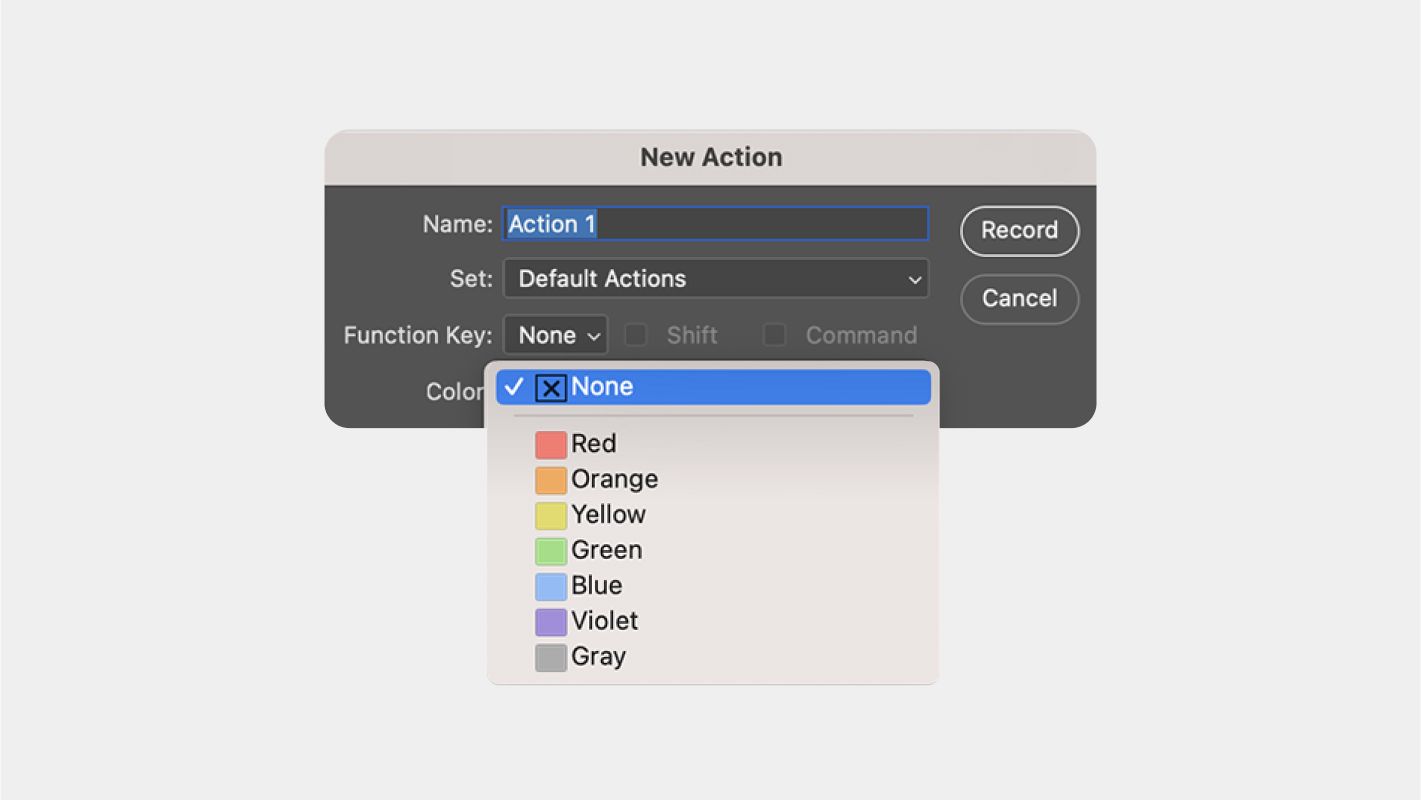1421x800 pixels.
Task: Click the Action 1 name field
Action: click(x=715, y=224)
